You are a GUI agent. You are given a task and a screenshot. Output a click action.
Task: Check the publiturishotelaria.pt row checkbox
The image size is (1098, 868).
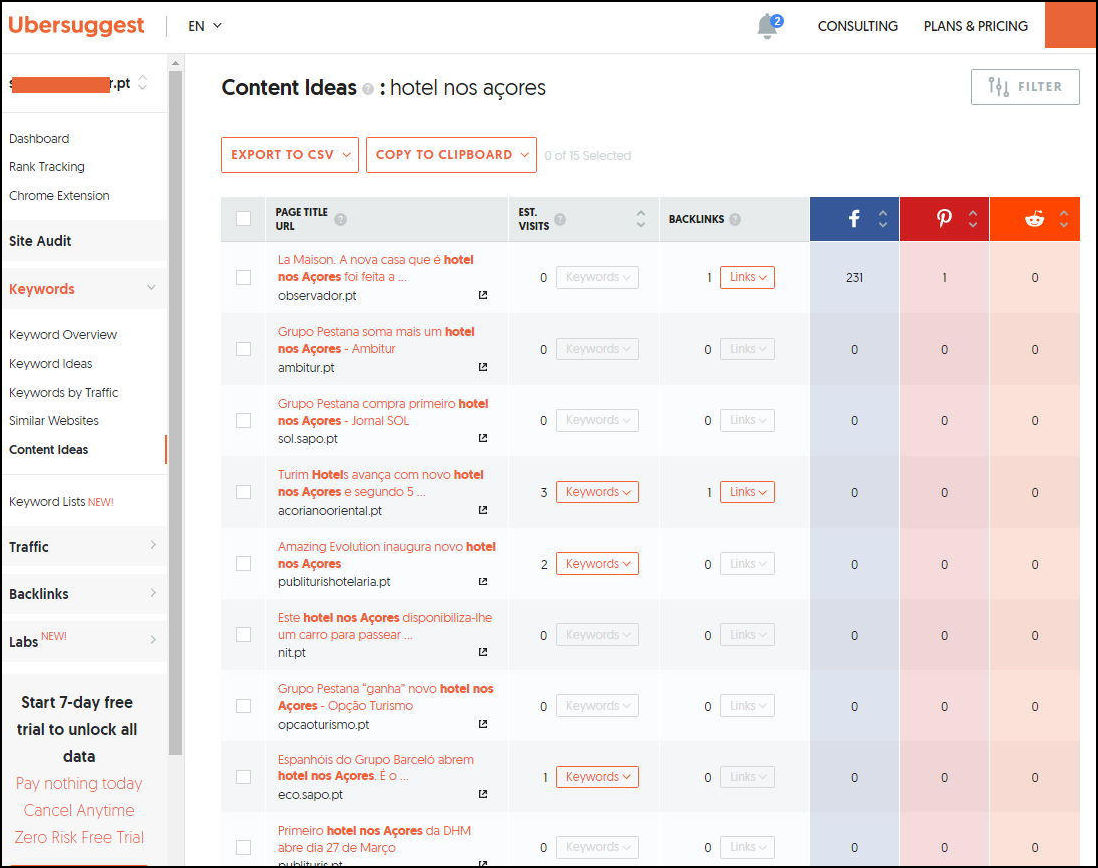[244, 564]
